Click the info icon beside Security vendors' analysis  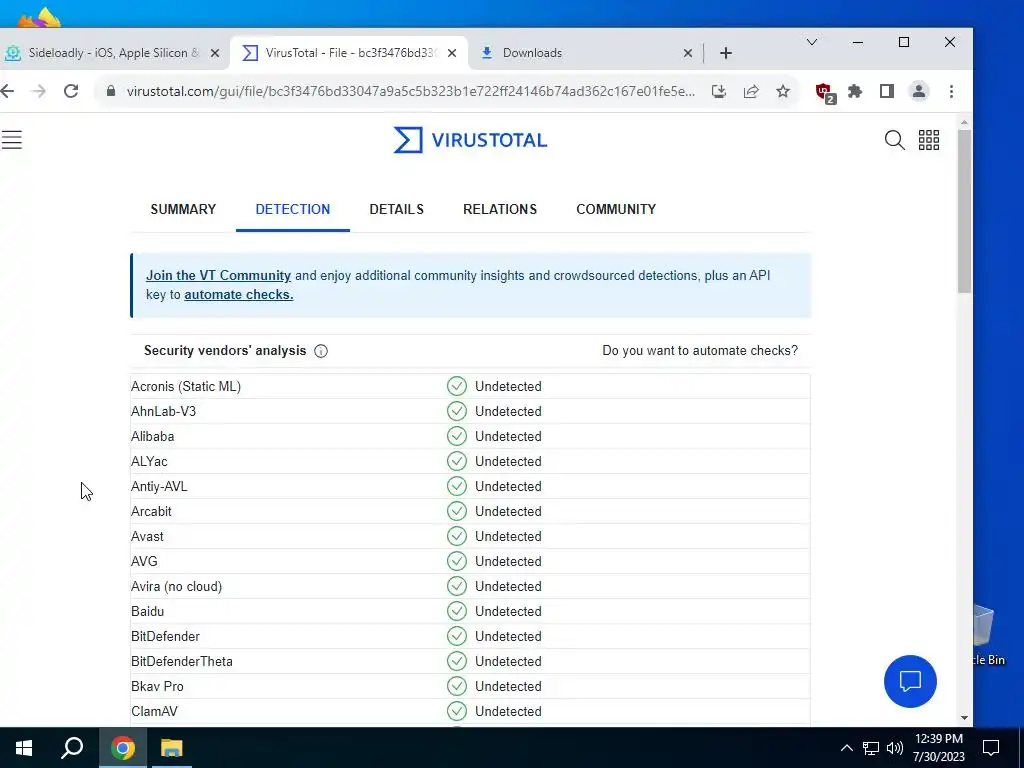(321, 351)
